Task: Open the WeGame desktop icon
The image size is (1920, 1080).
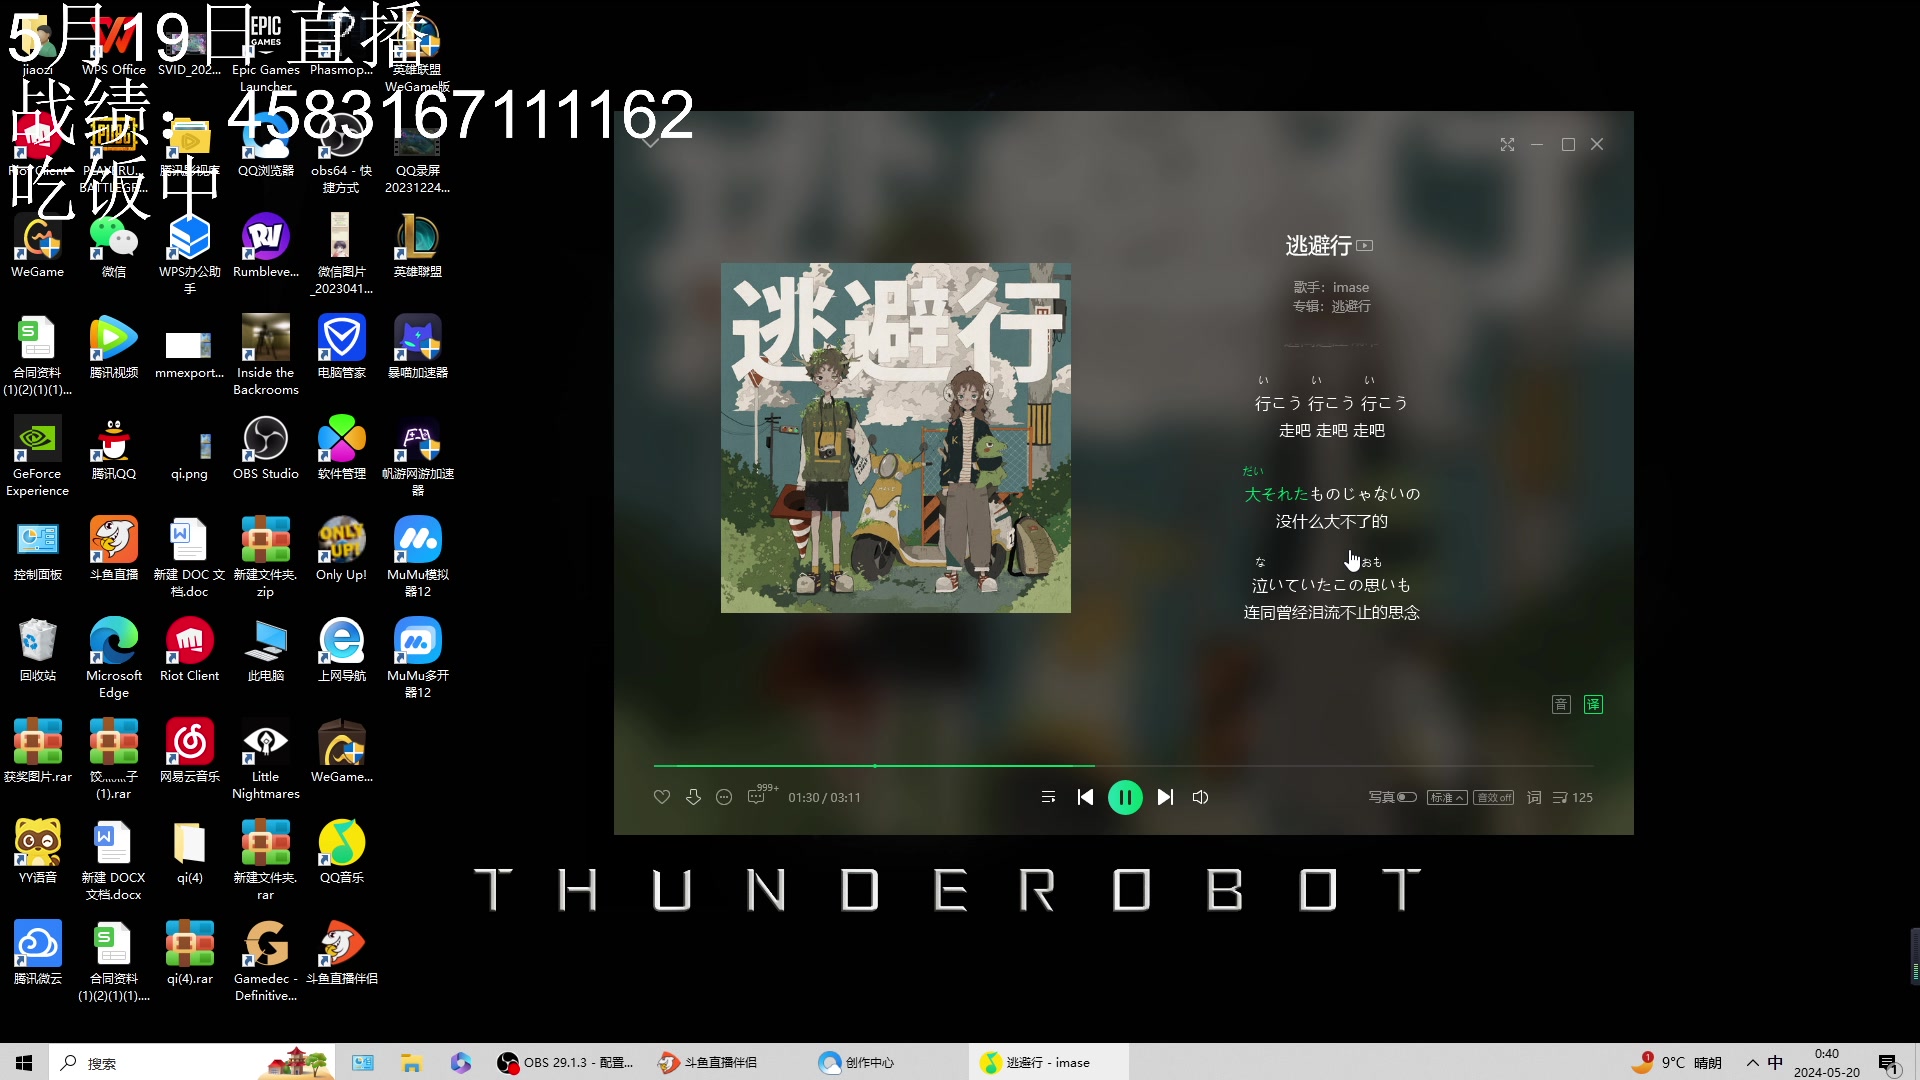Action: pos(38,246)
